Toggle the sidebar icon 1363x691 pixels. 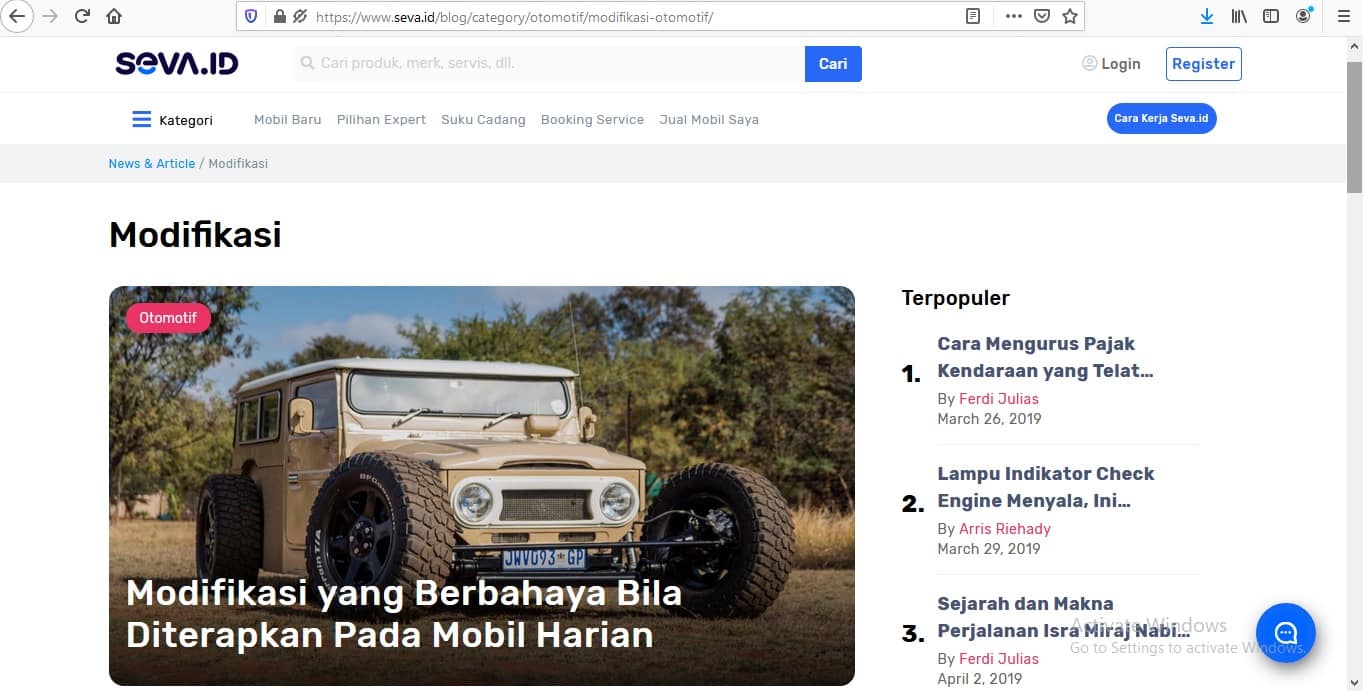pyautogui.click(x=1271, y=16)
